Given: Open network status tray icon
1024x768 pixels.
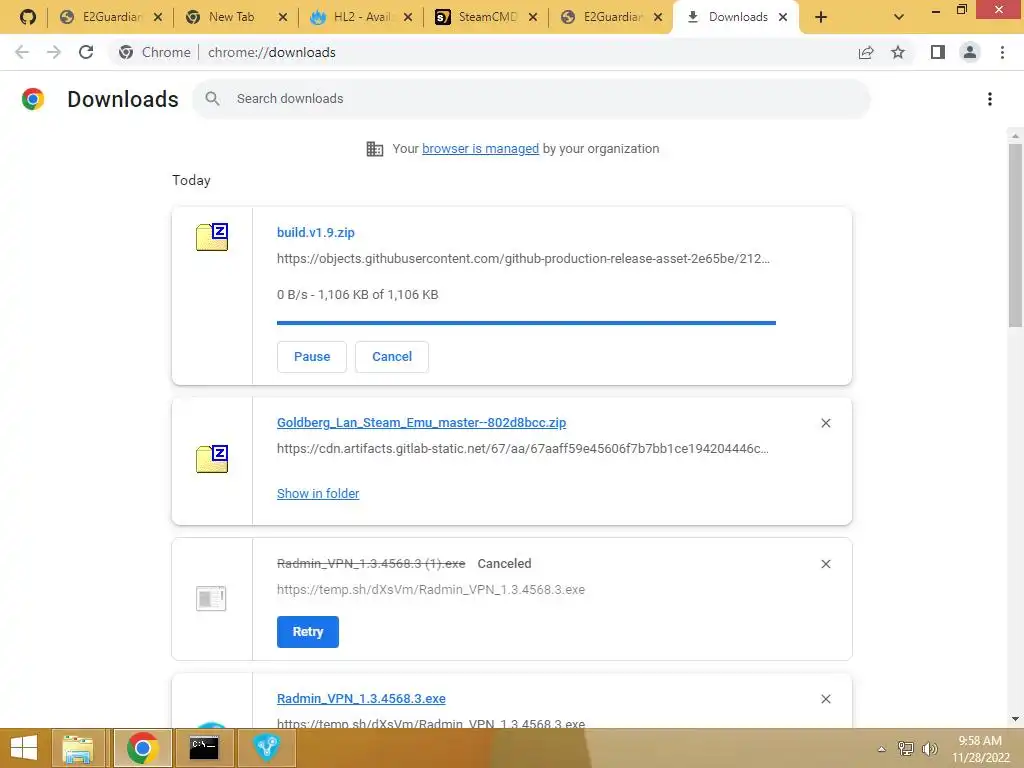Looking at the screenshot, I should 905,748.
